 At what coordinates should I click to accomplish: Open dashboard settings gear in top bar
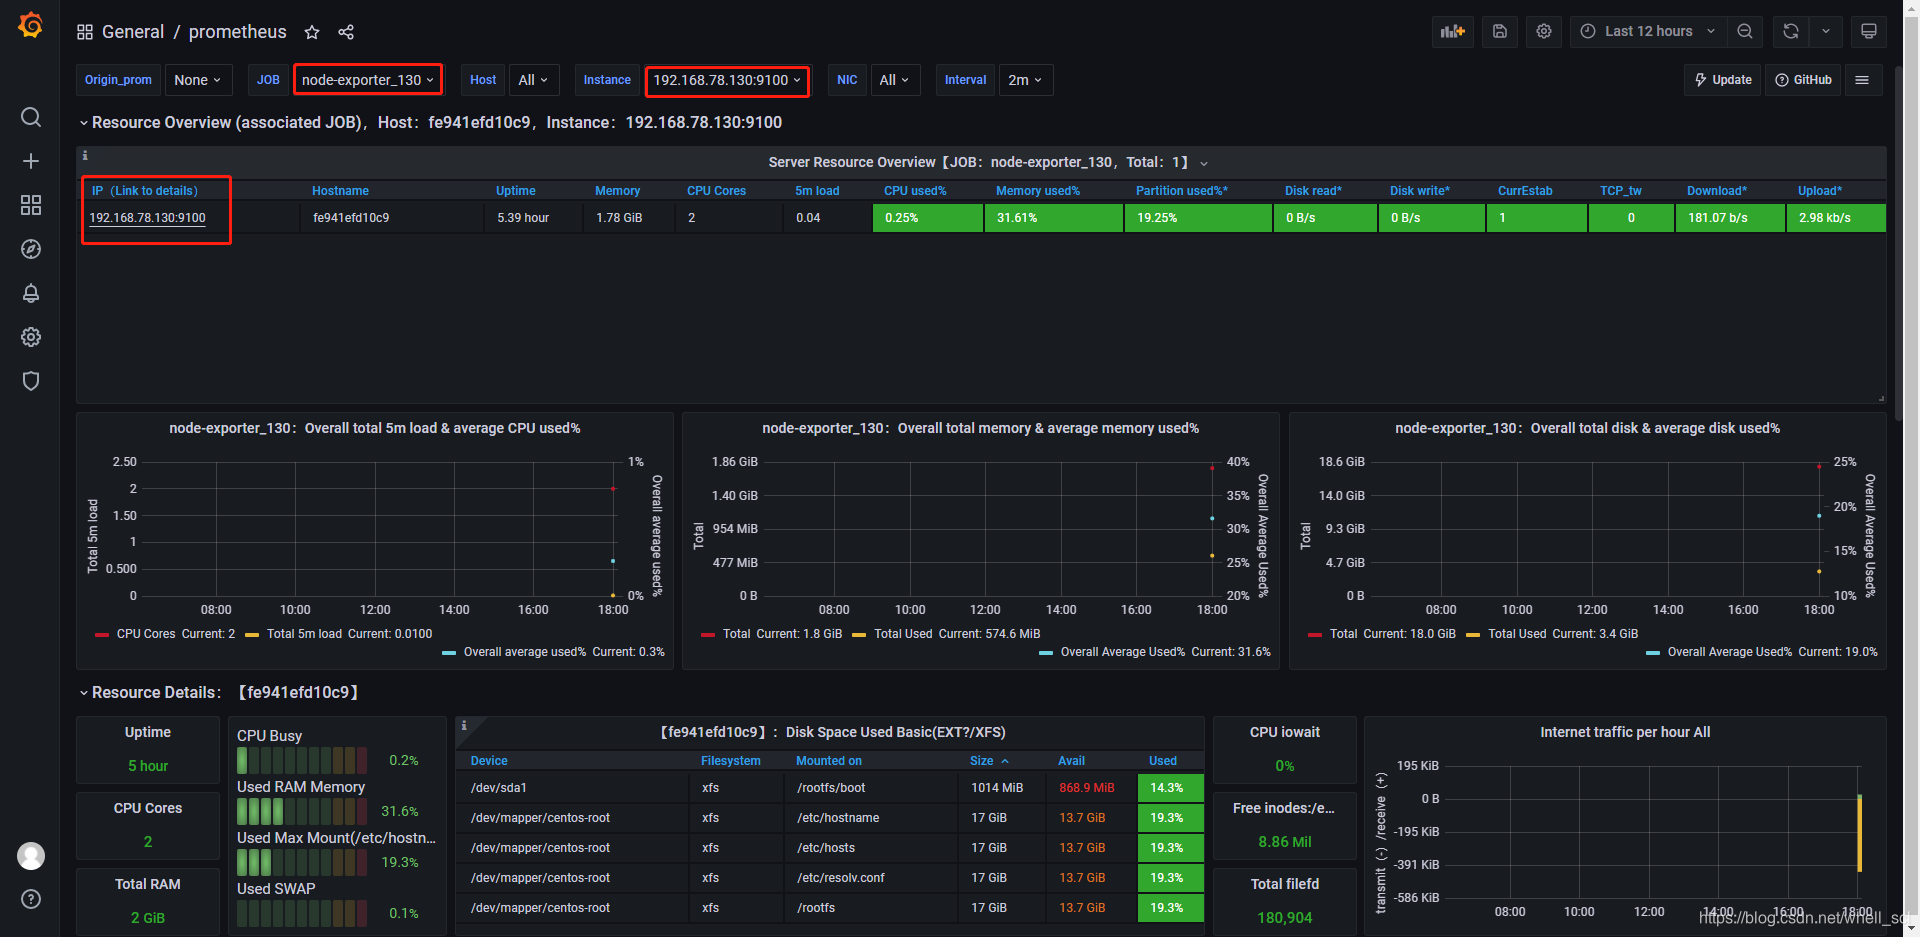tap(1544, 31)
